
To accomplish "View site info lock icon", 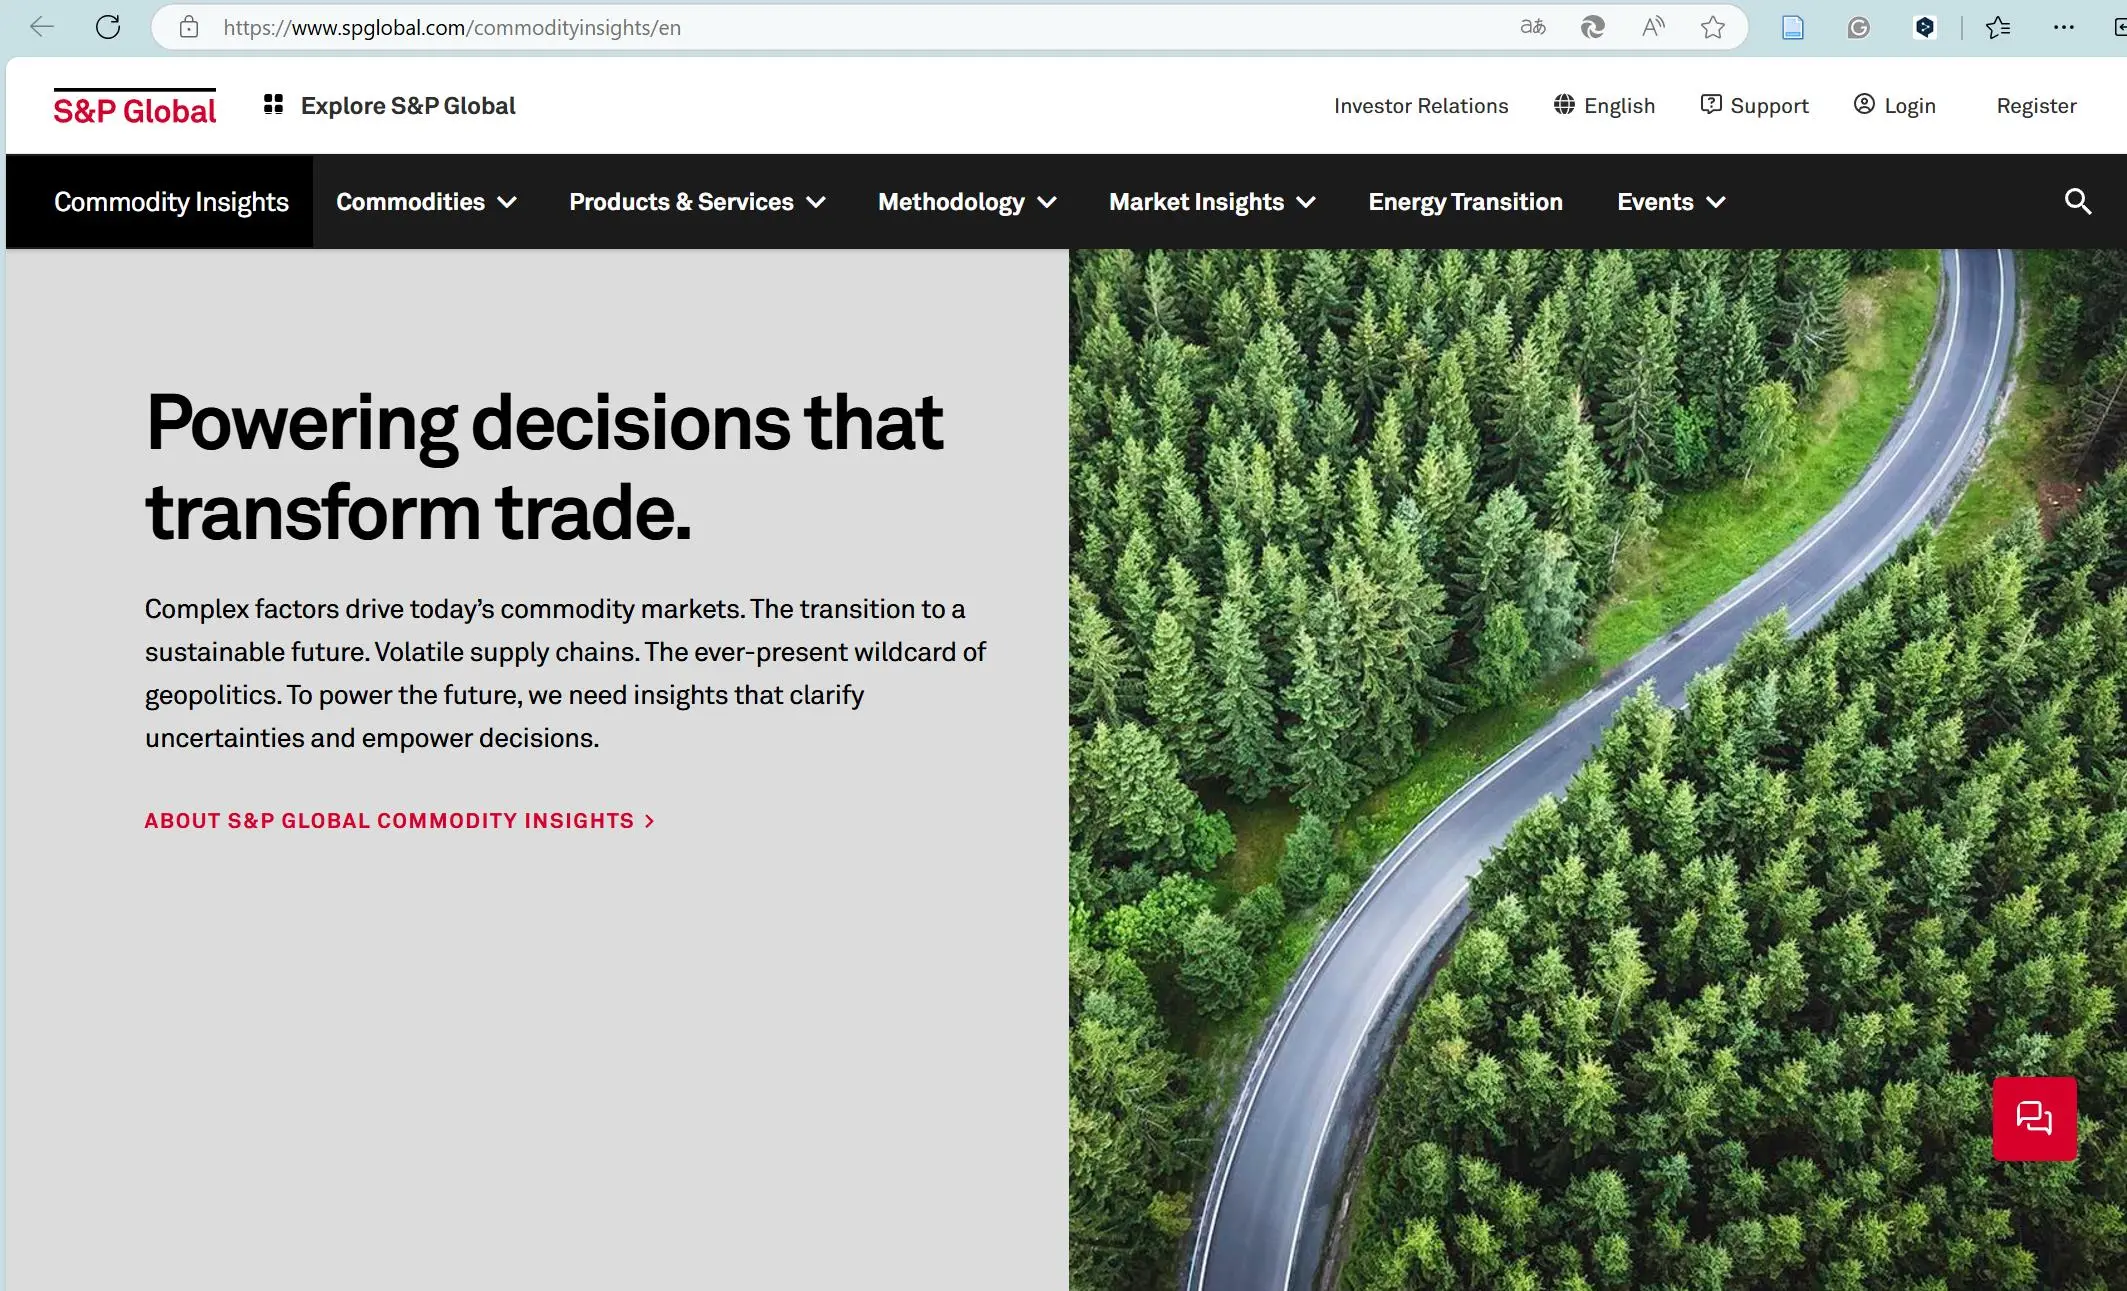I will click(189, 27).
